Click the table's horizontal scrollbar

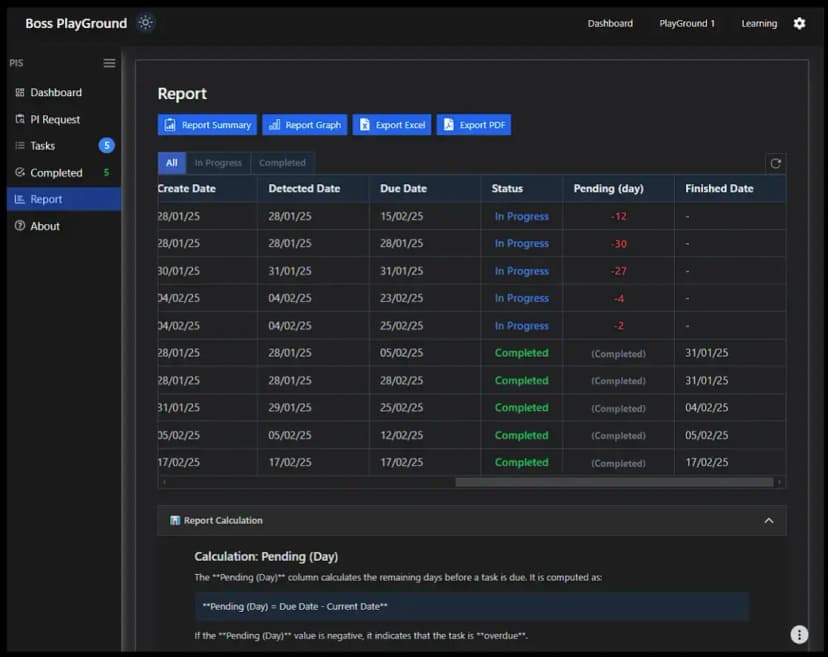pos(614,482)
